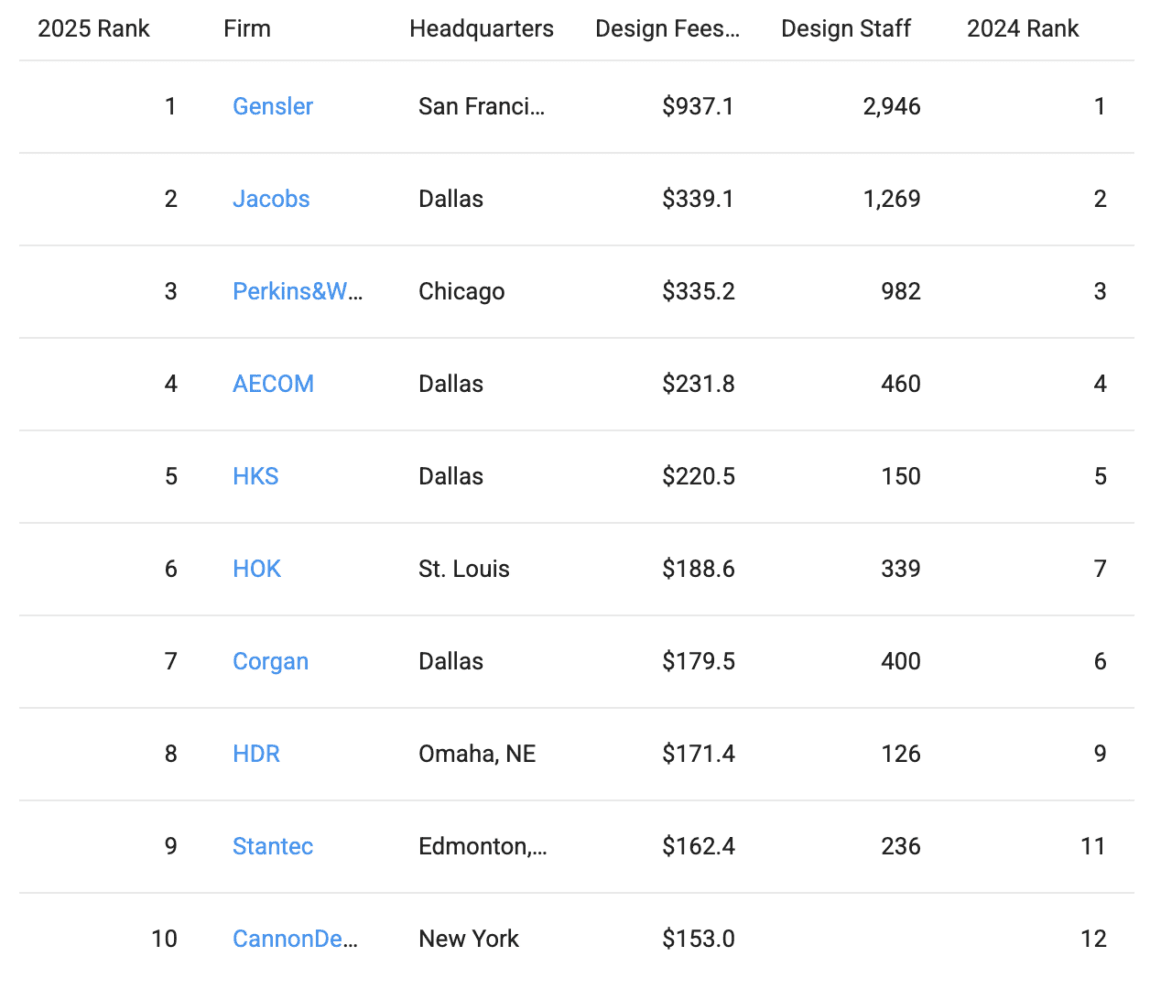Click the Design Fees... column header

[667, 29]
